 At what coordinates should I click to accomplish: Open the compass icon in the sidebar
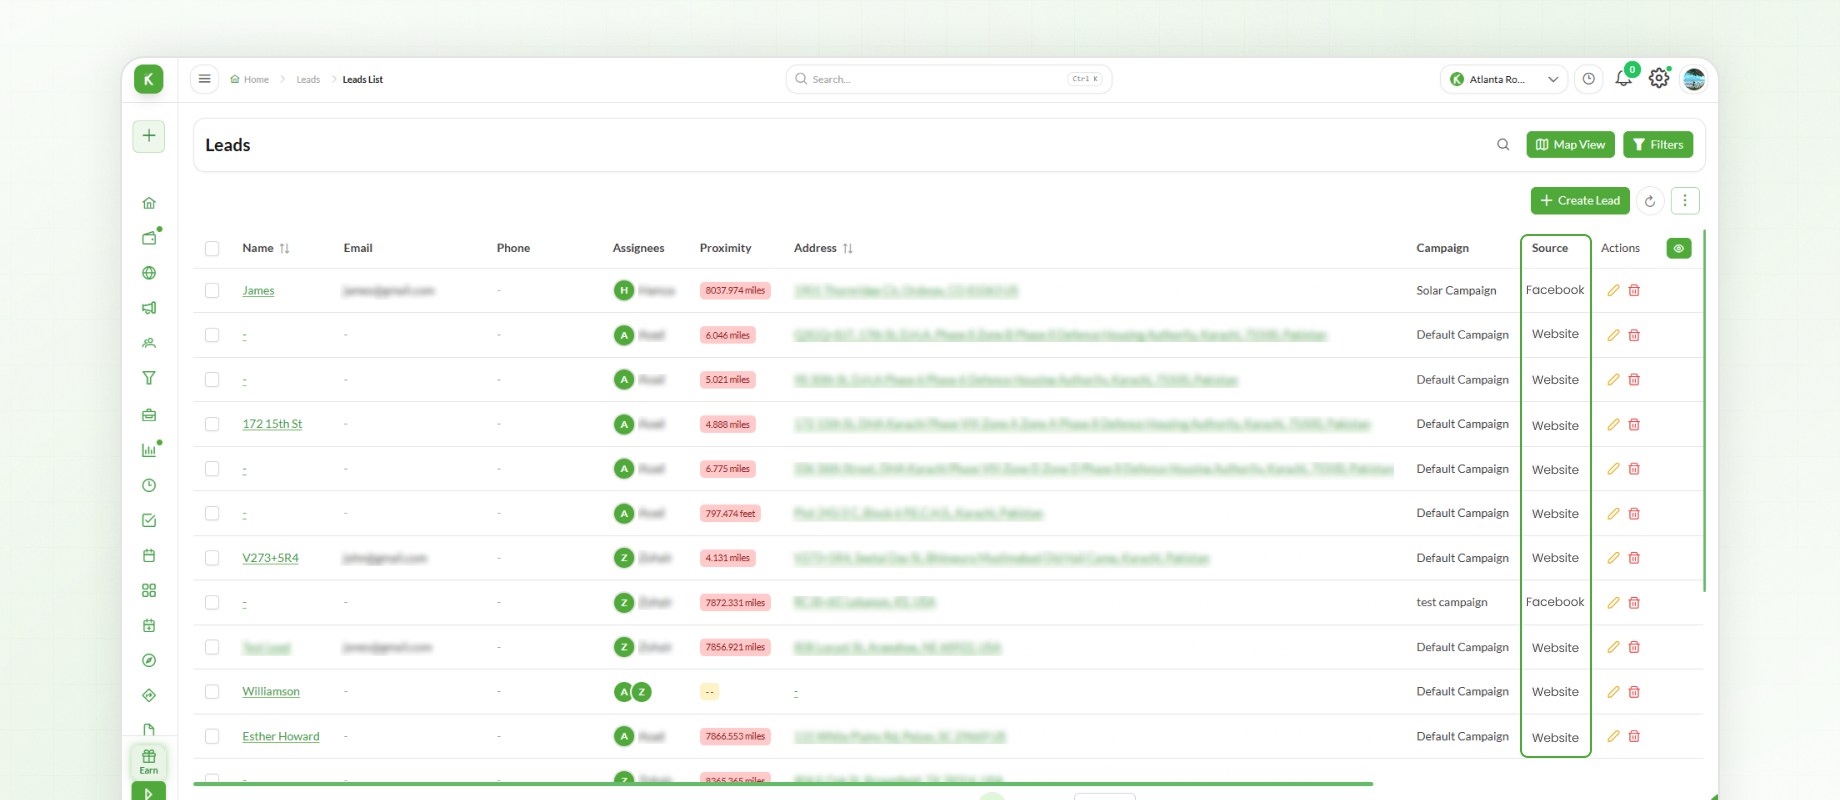pyautogui.click(x=149, y=660)
